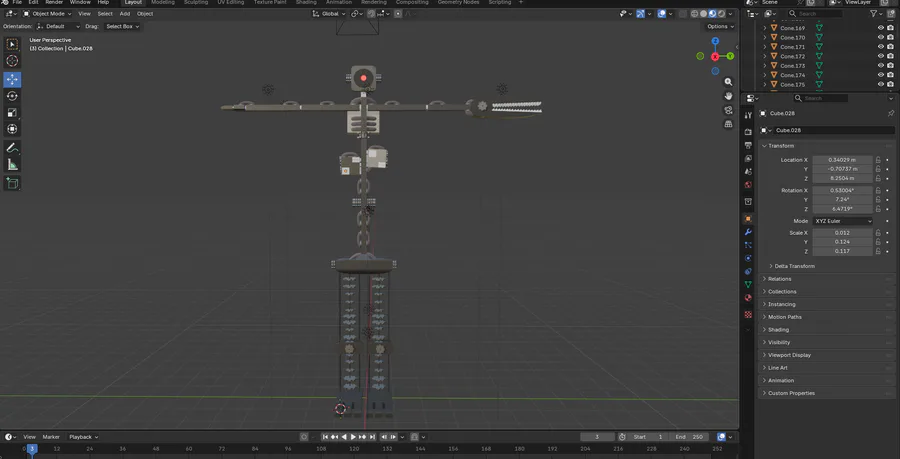
Task: Select the 3D Cursor tool
Action: (x=12, y=61)
